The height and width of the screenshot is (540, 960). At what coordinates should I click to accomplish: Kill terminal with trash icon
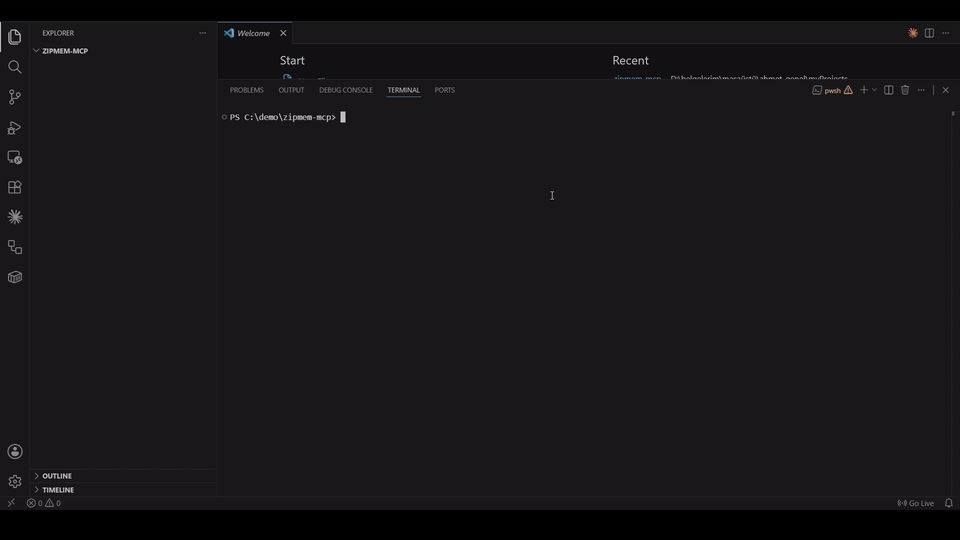coord(905,90)
